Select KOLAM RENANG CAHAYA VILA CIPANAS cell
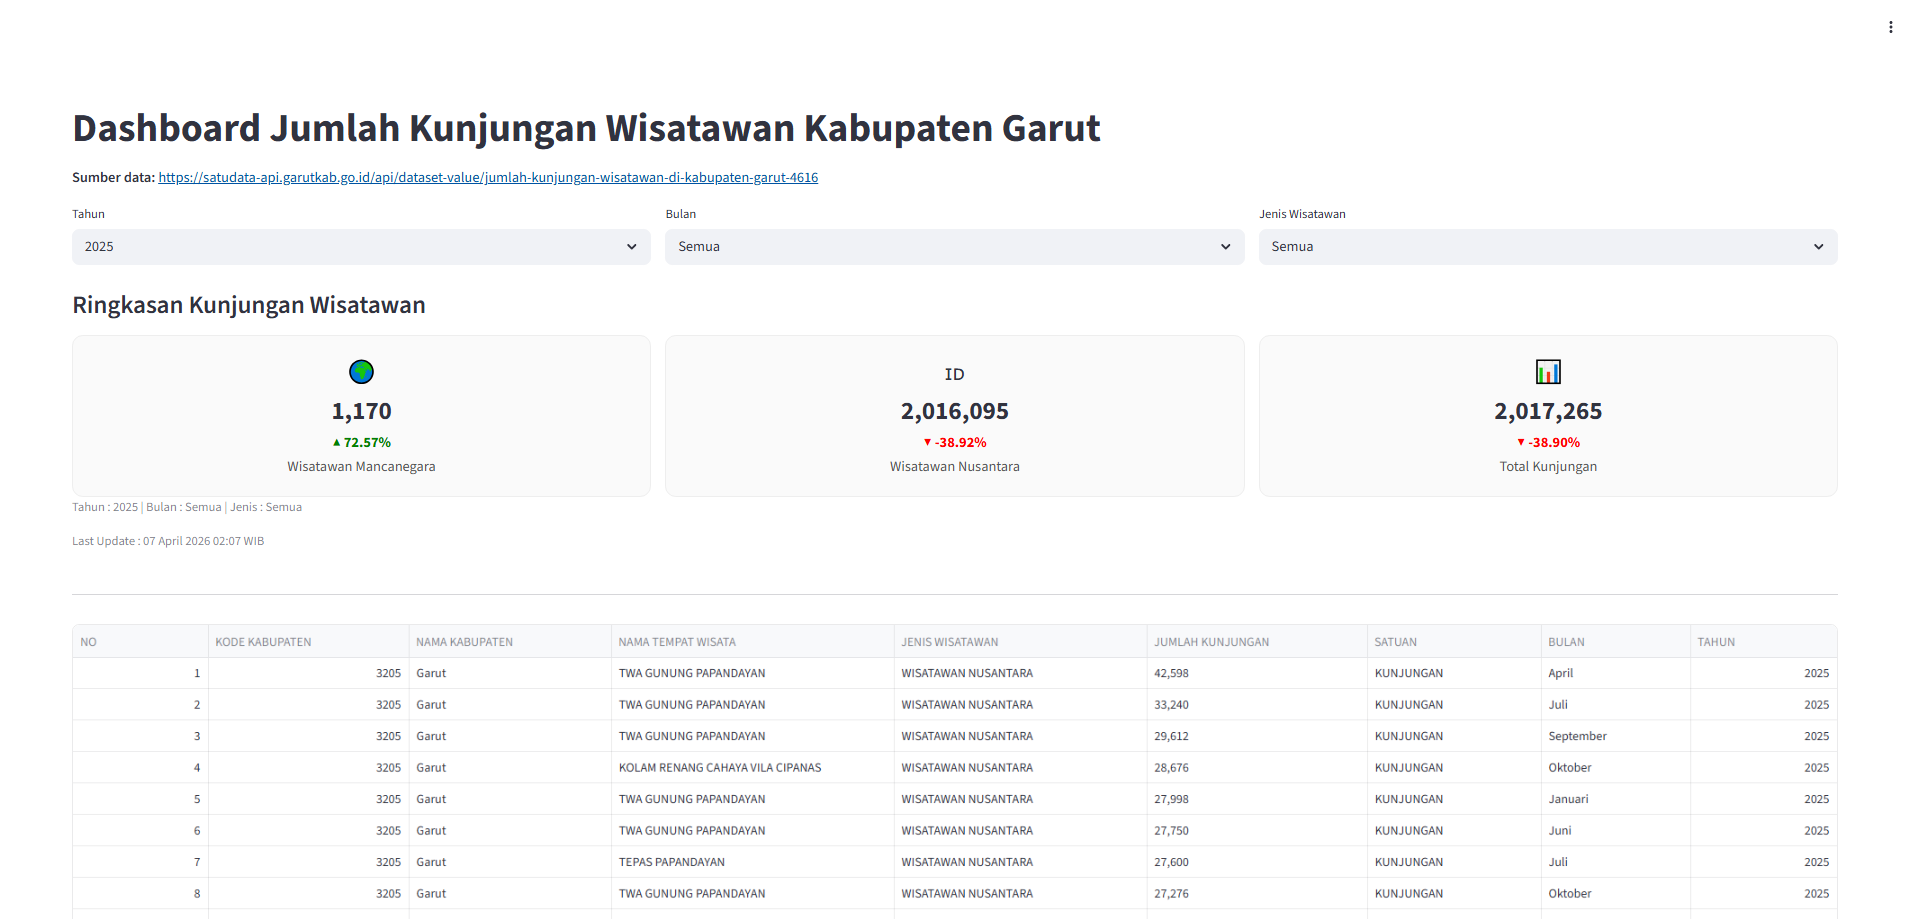 pos(752,768)
